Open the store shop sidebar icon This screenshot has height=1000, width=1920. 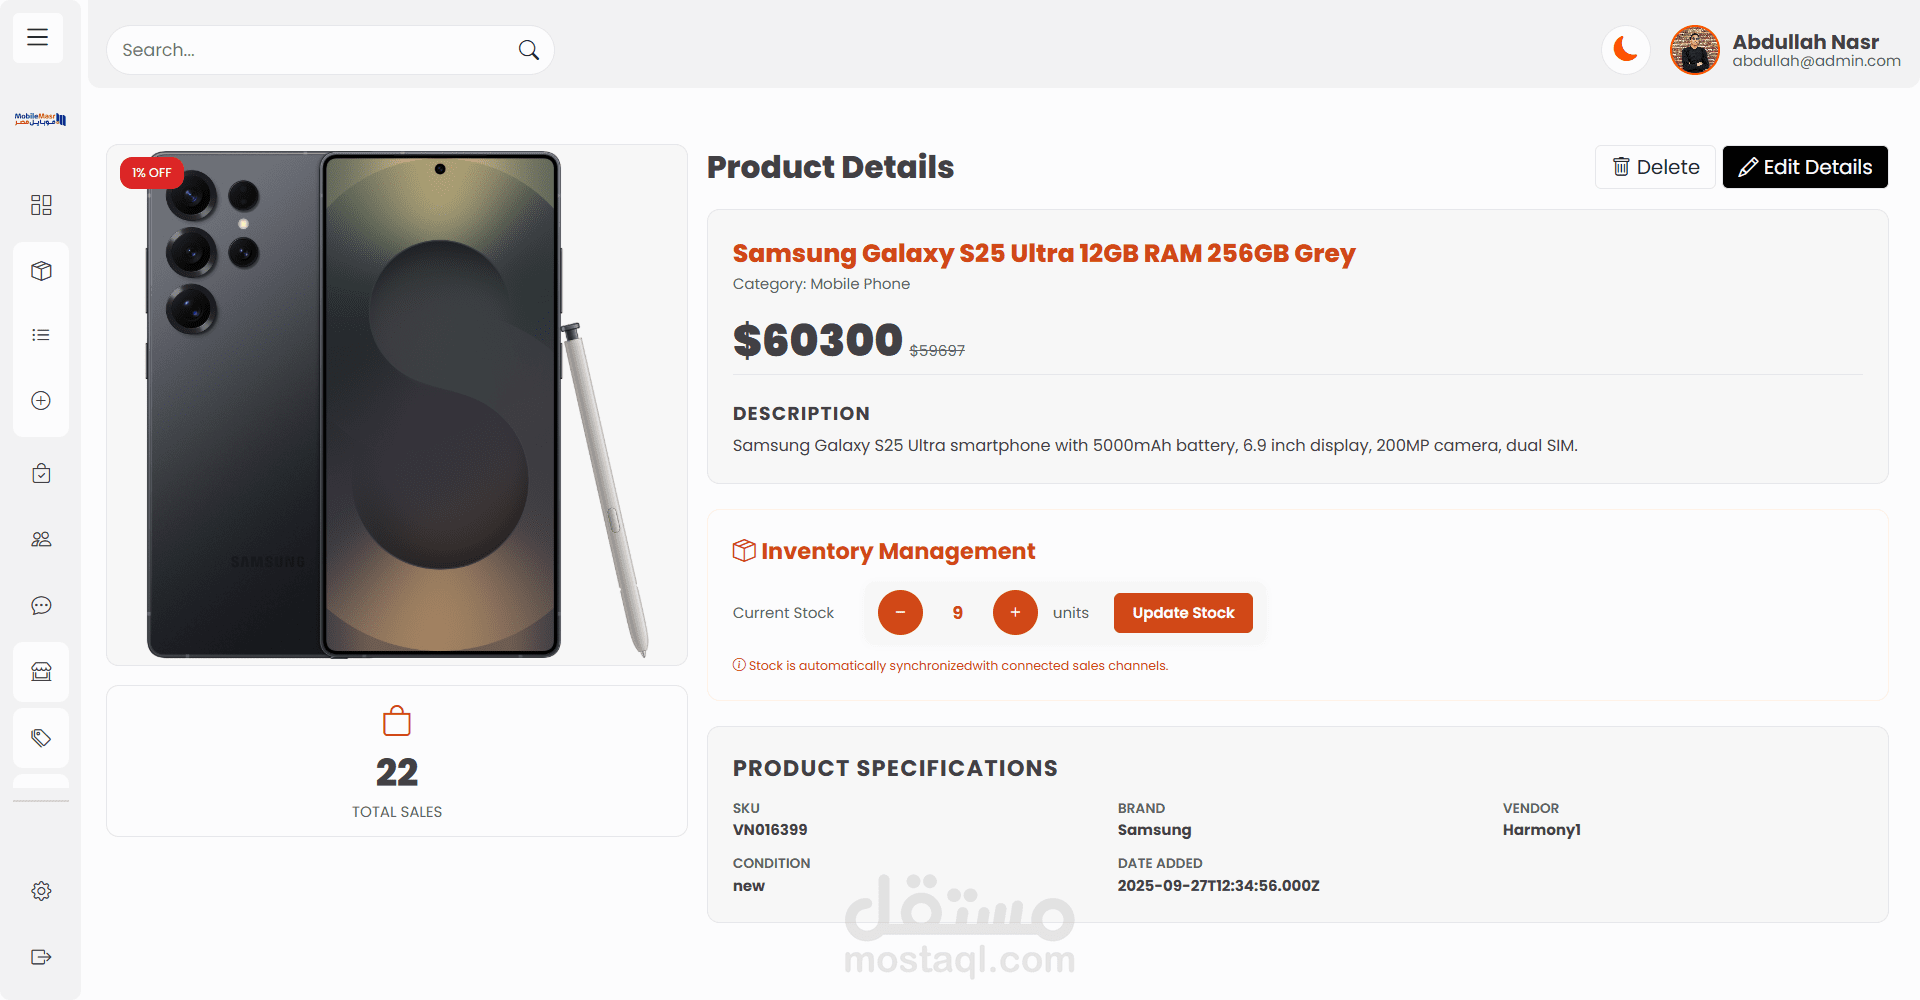click(x=41, y=672)
